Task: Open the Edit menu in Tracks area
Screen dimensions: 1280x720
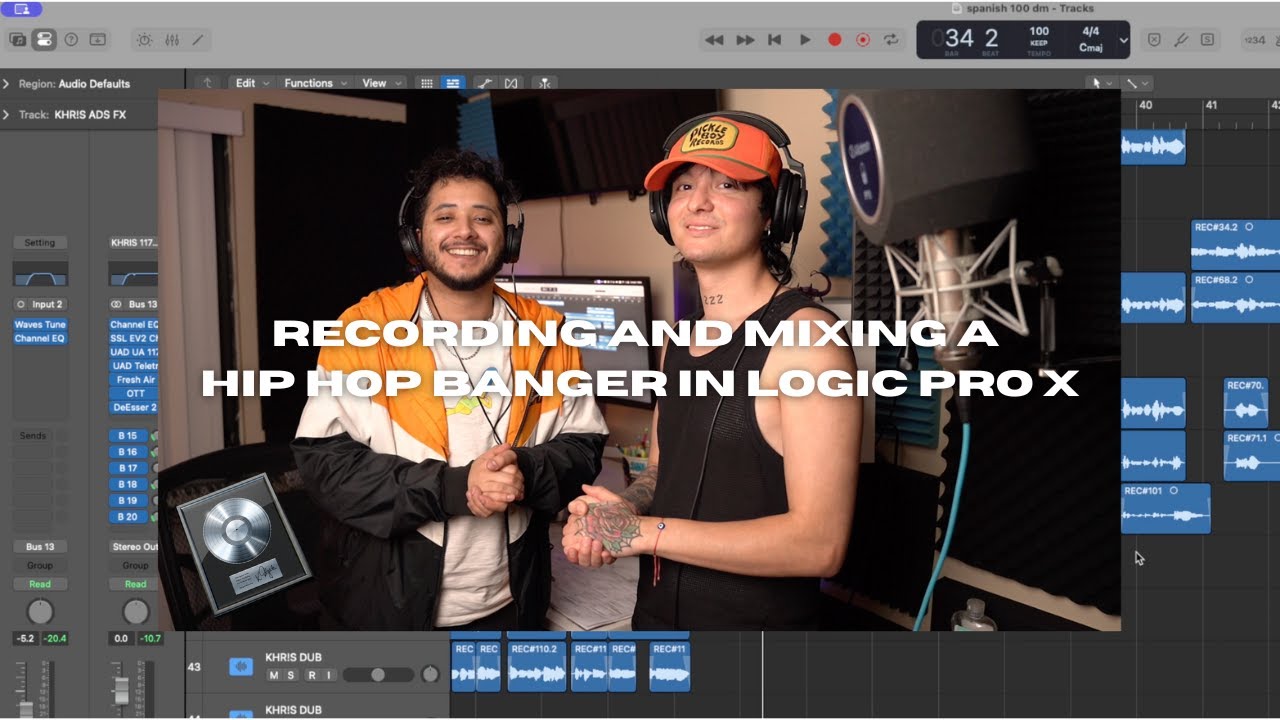Action: [250, 83]
